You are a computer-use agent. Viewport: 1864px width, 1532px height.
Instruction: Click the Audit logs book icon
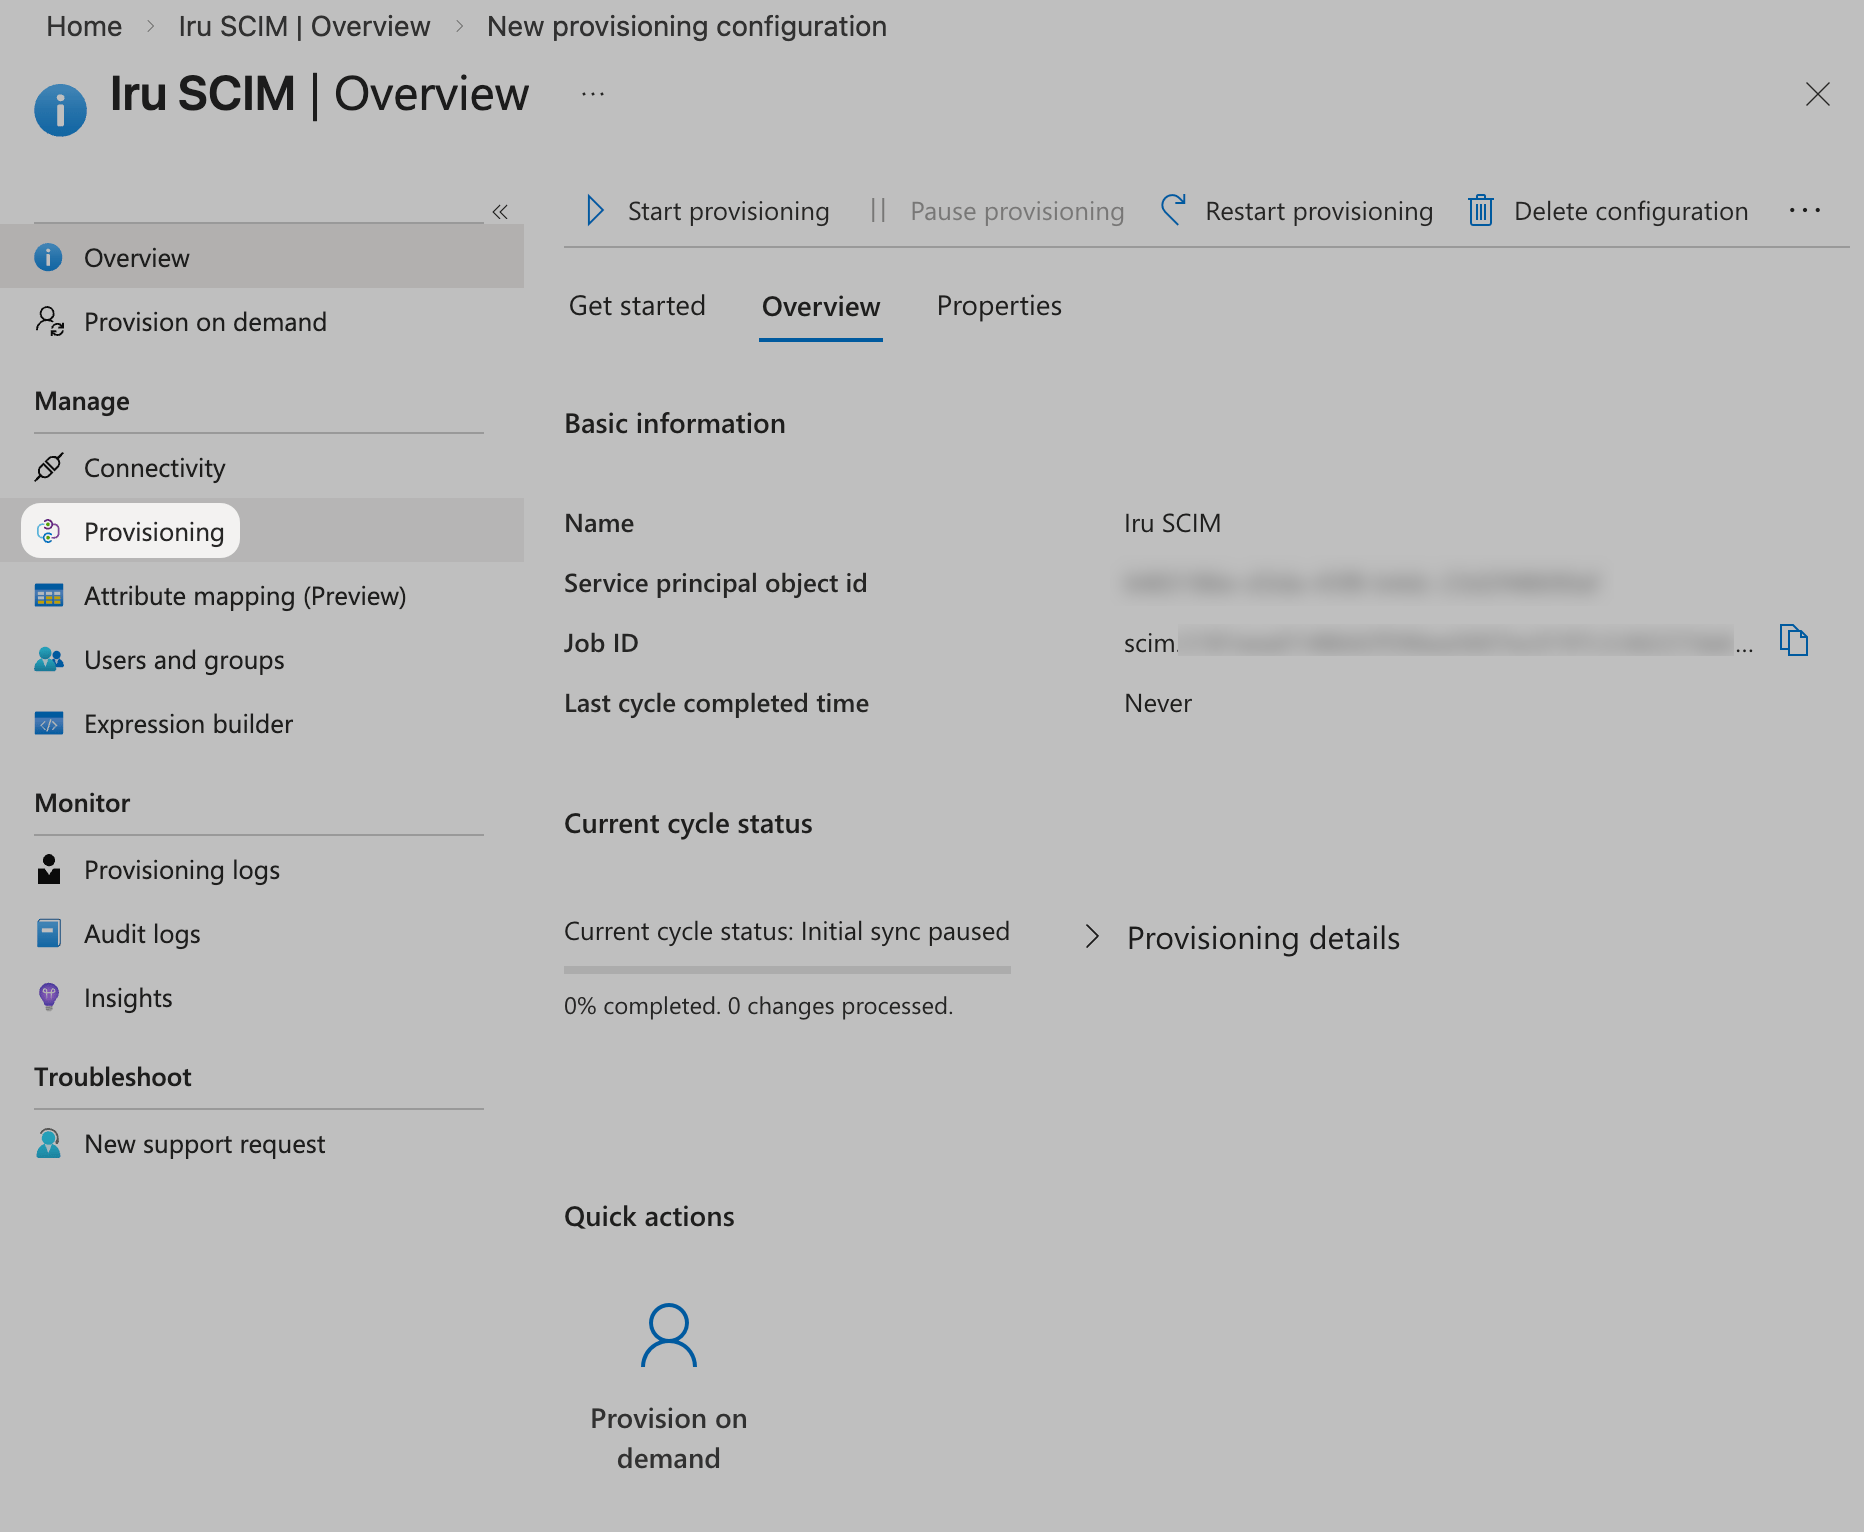[48, 933]
